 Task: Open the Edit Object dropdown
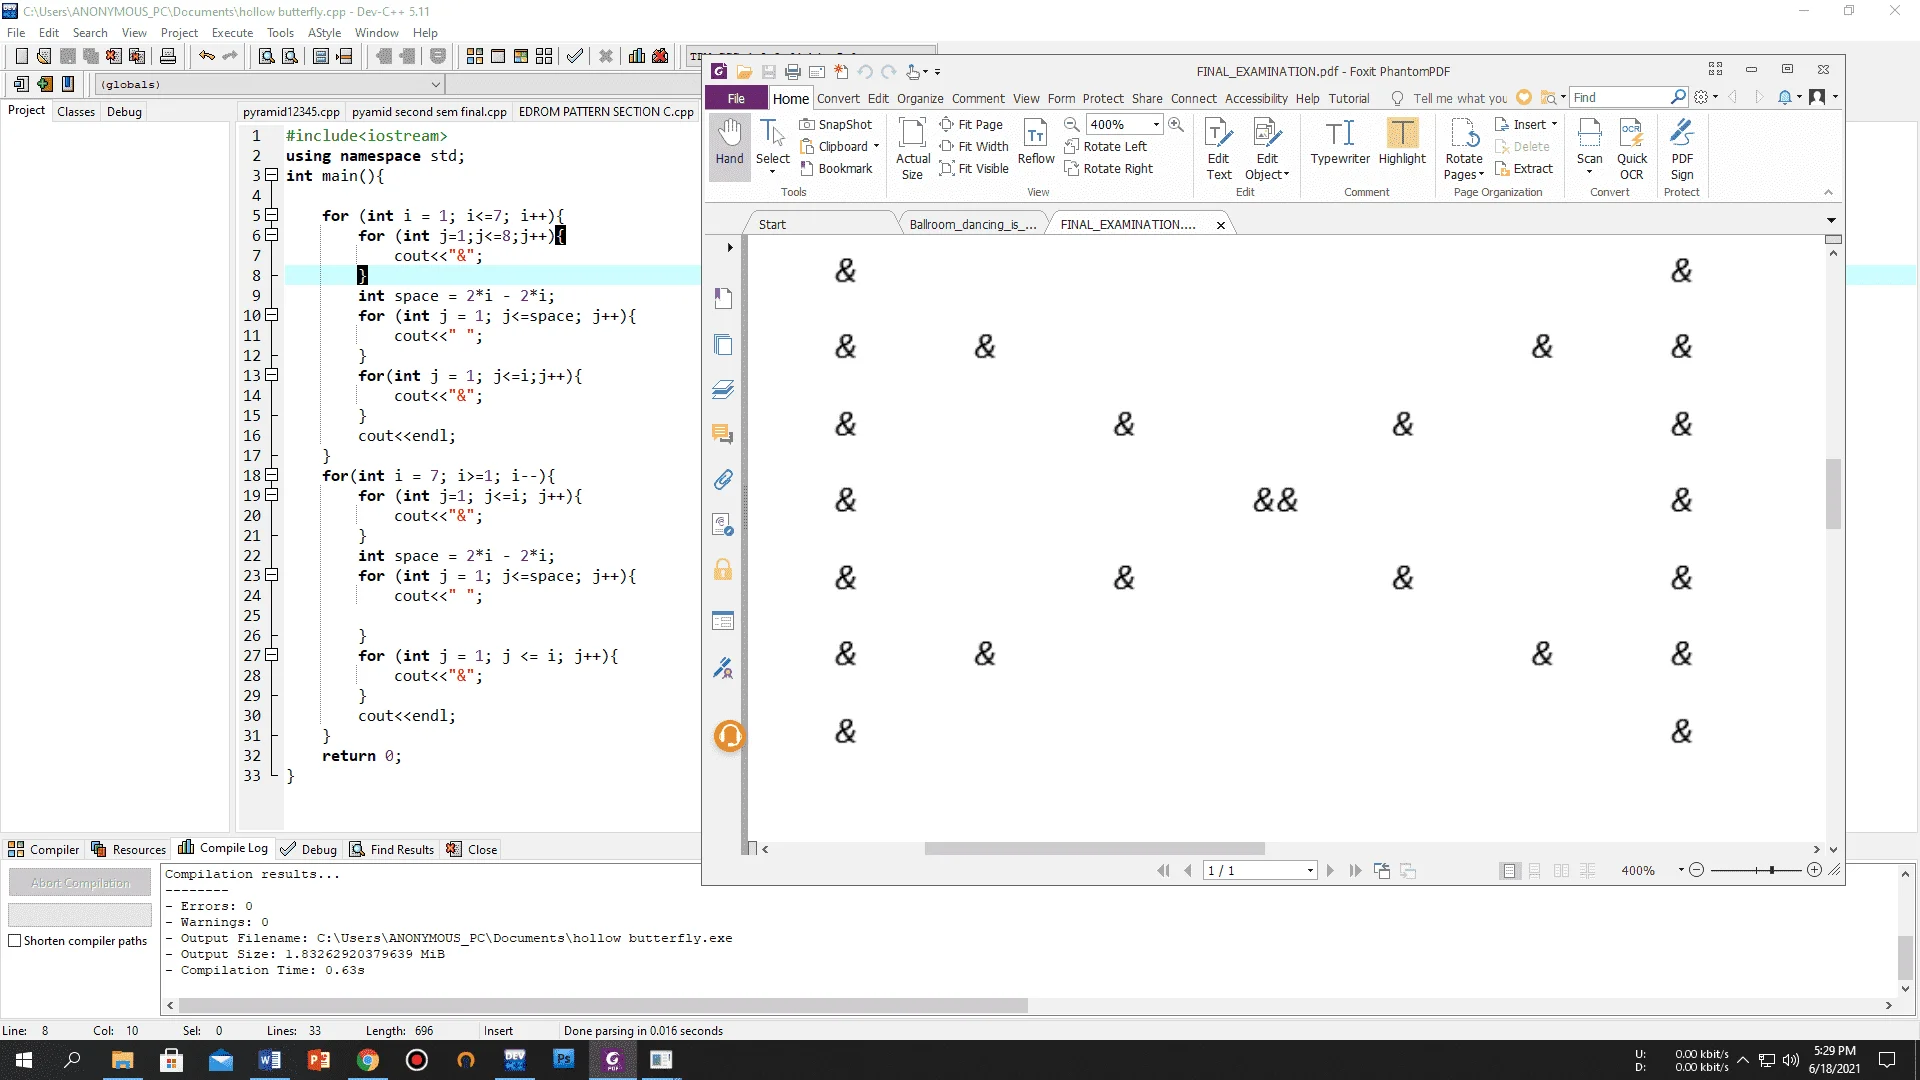1267,148
